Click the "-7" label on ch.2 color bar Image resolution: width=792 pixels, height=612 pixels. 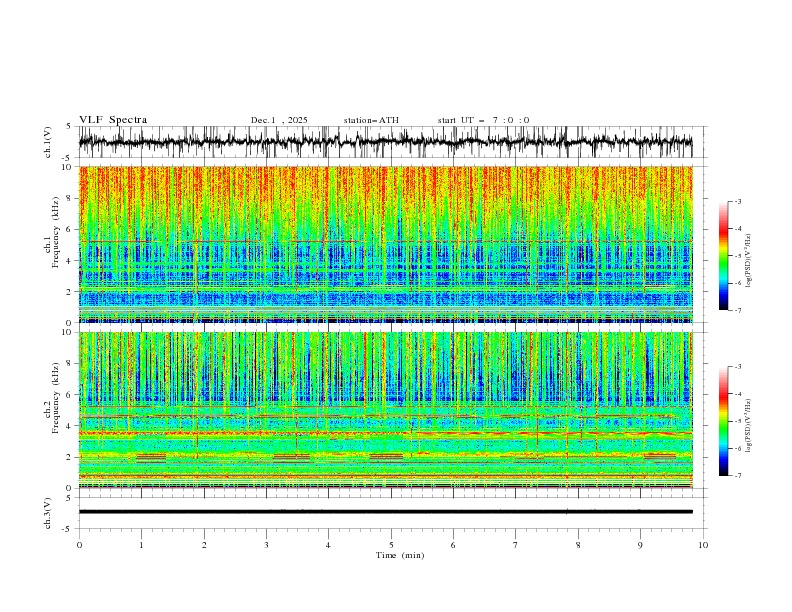[737, 475]
